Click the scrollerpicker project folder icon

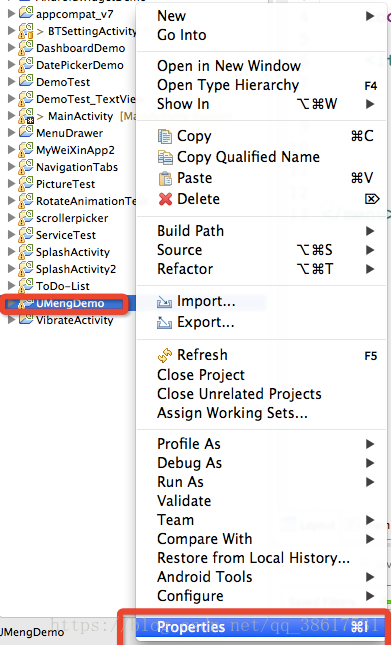click(26, 218)
